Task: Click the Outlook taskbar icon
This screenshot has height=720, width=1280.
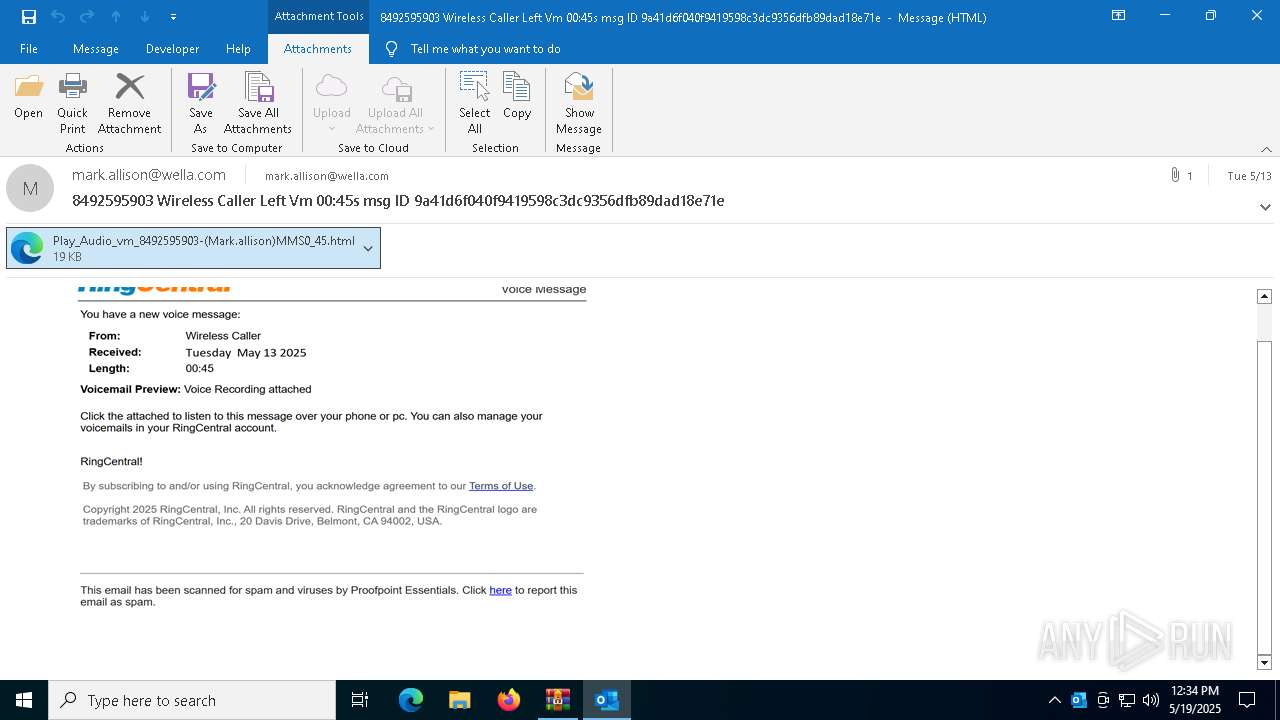Action: tap(606, 700)
